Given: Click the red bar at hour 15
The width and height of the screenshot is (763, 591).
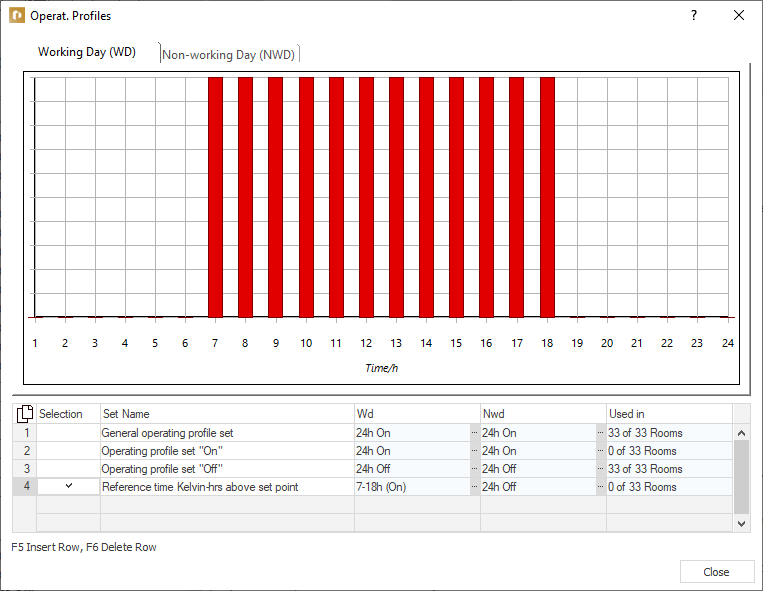Looking at the screenshot, I should pyautogui.click(x=456, y=197).
